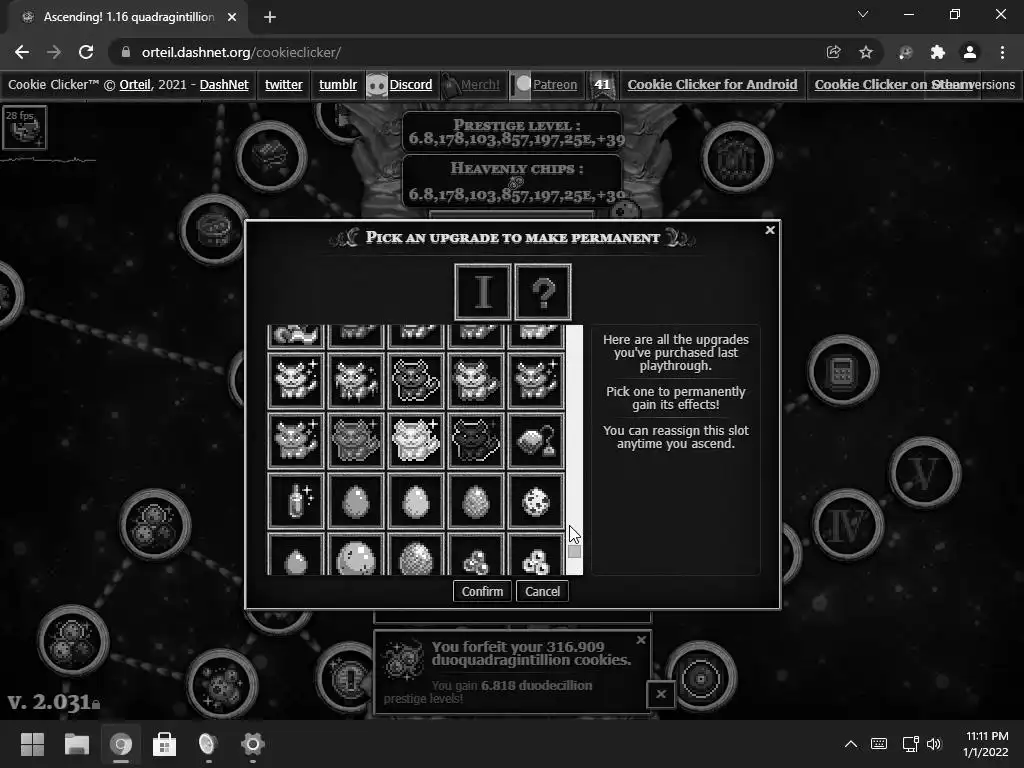
Task: Pick the black outlined kitten by the tea bag
Action: [x=476, y=440]
